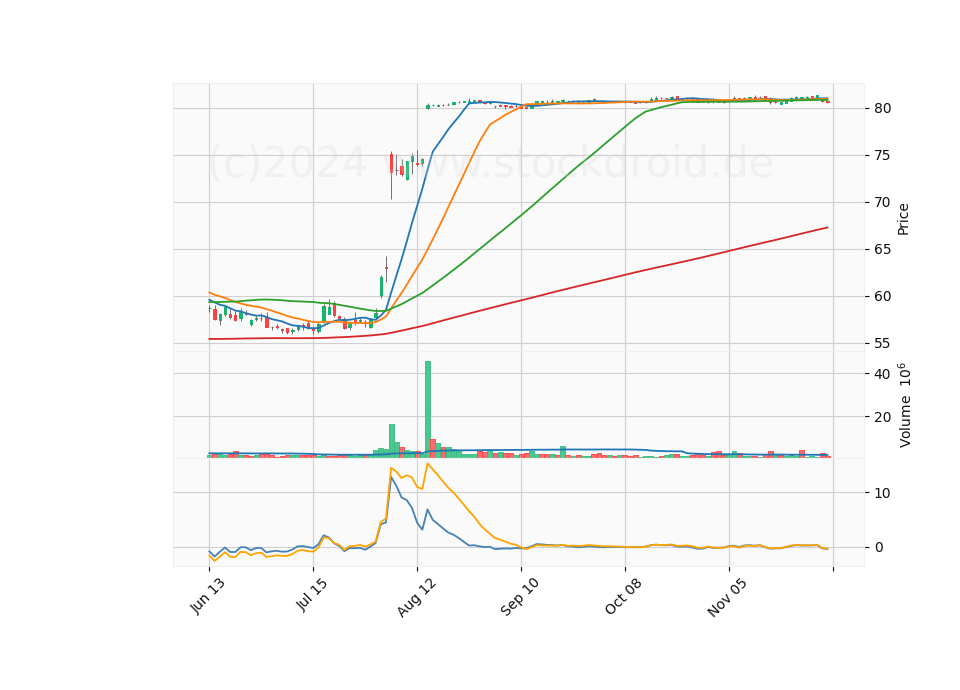Click the Jun 13 date label
The image size is (960, 690).
click(x=208, y=596)
